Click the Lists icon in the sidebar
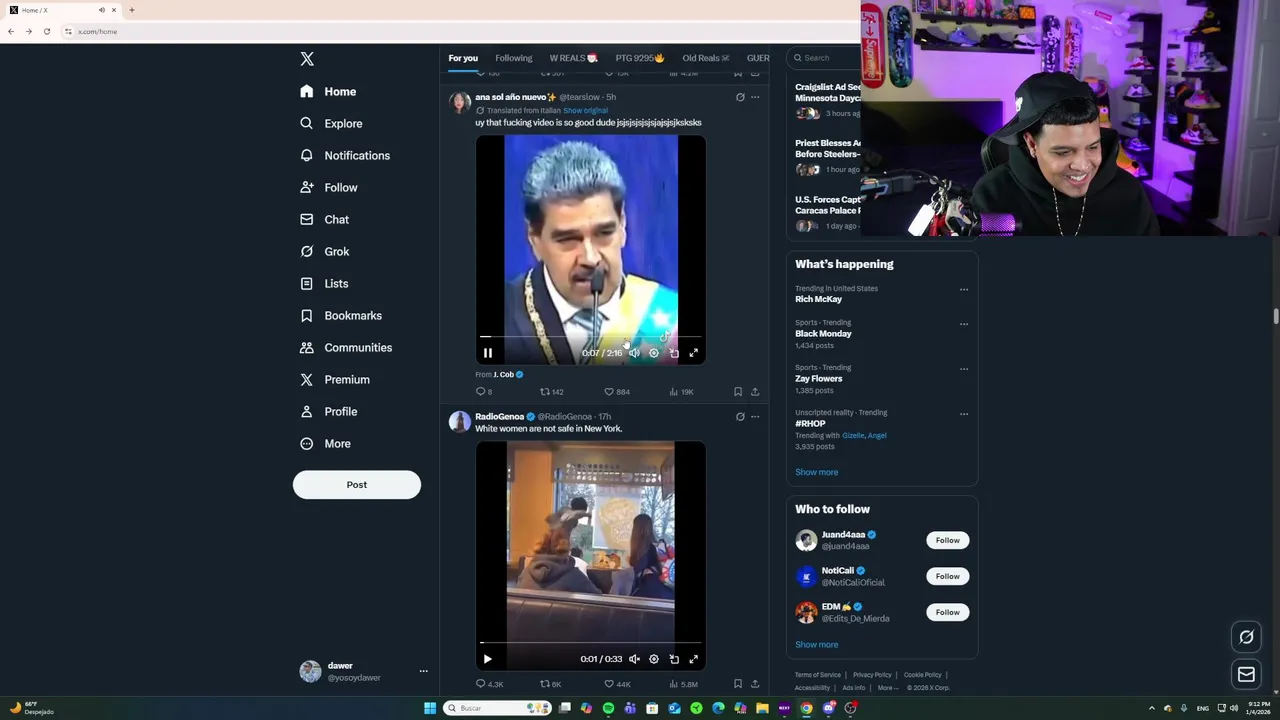Viewport: 1280px width, 720px height. (x=307, y=283)
